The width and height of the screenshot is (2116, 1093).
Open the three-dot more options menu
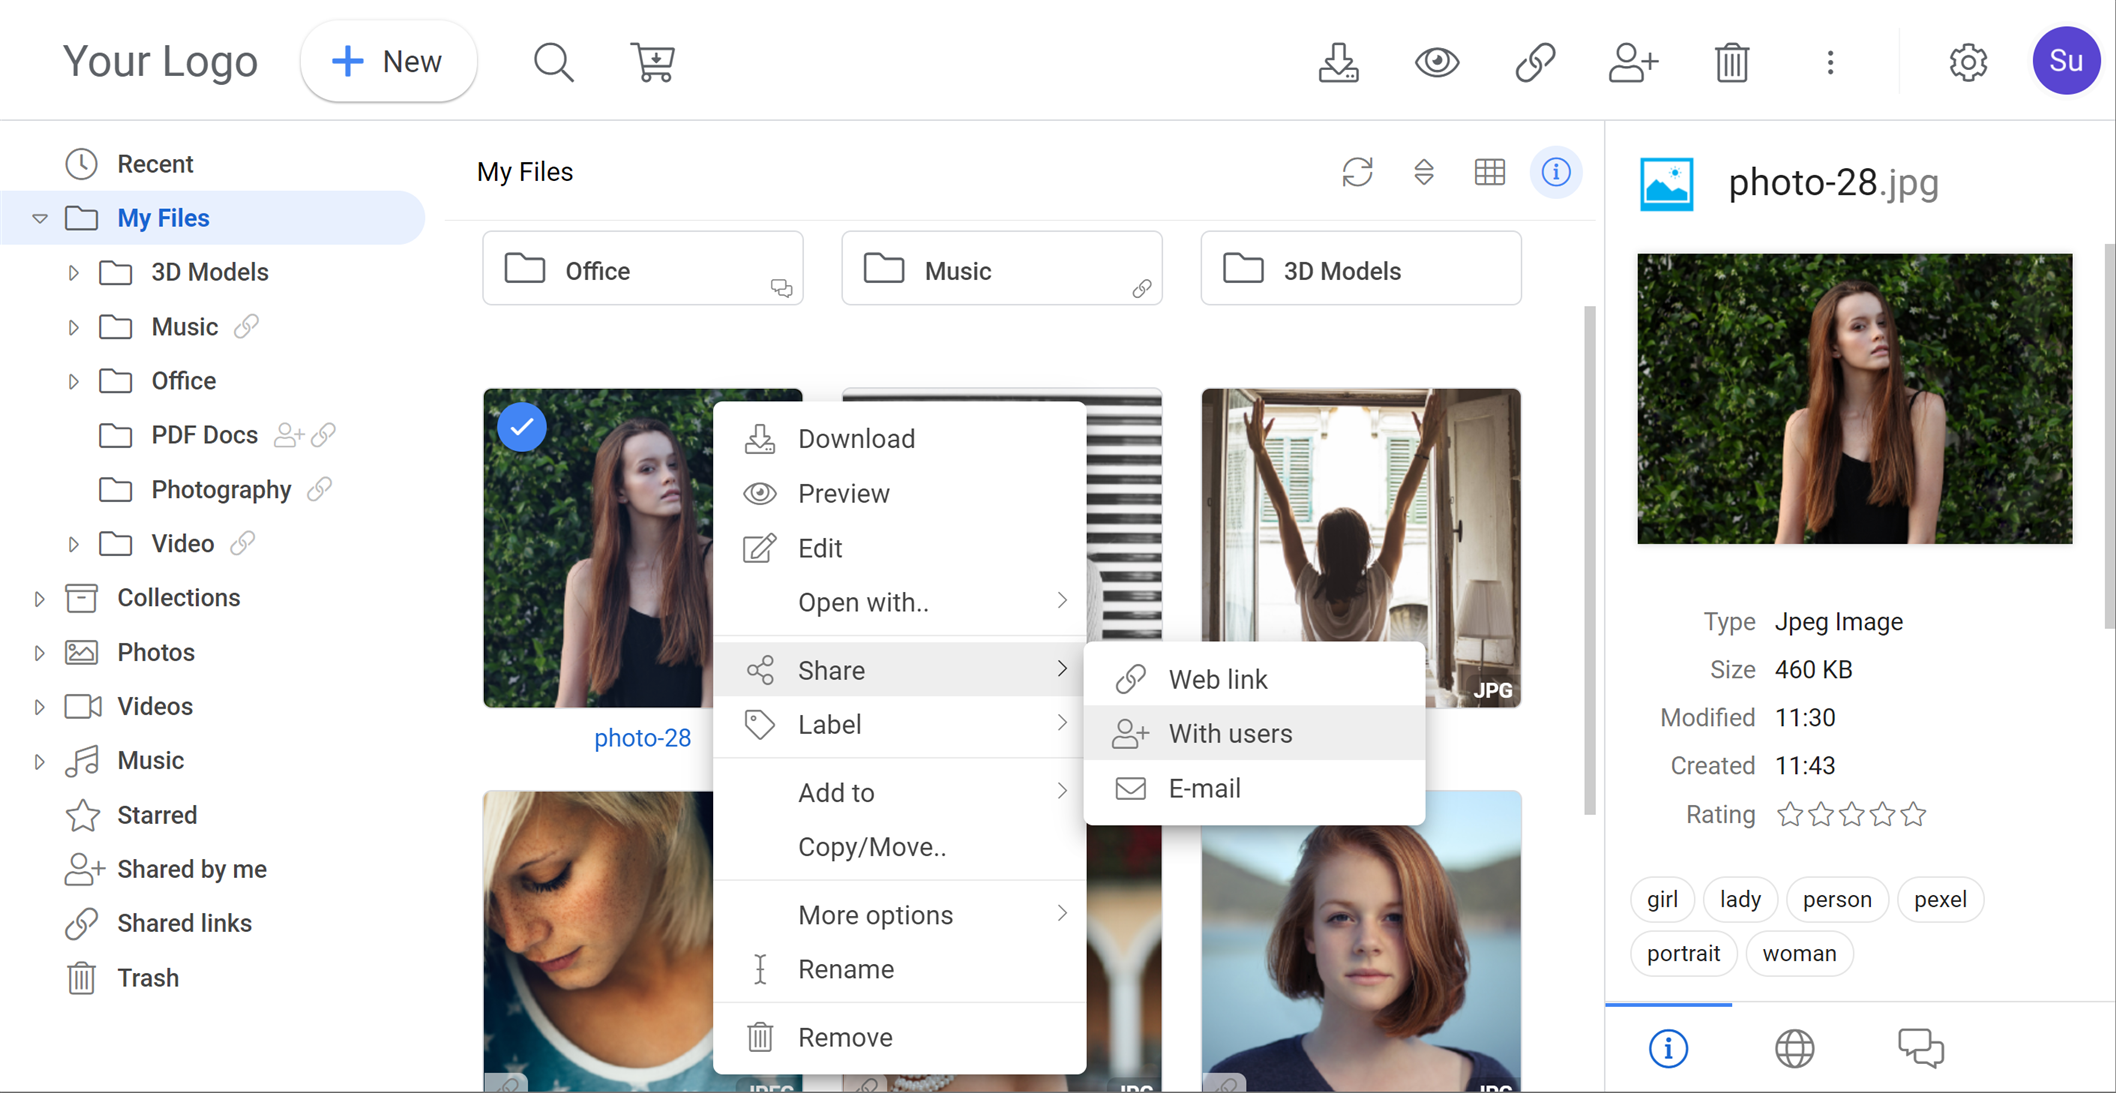[1830, 61]
